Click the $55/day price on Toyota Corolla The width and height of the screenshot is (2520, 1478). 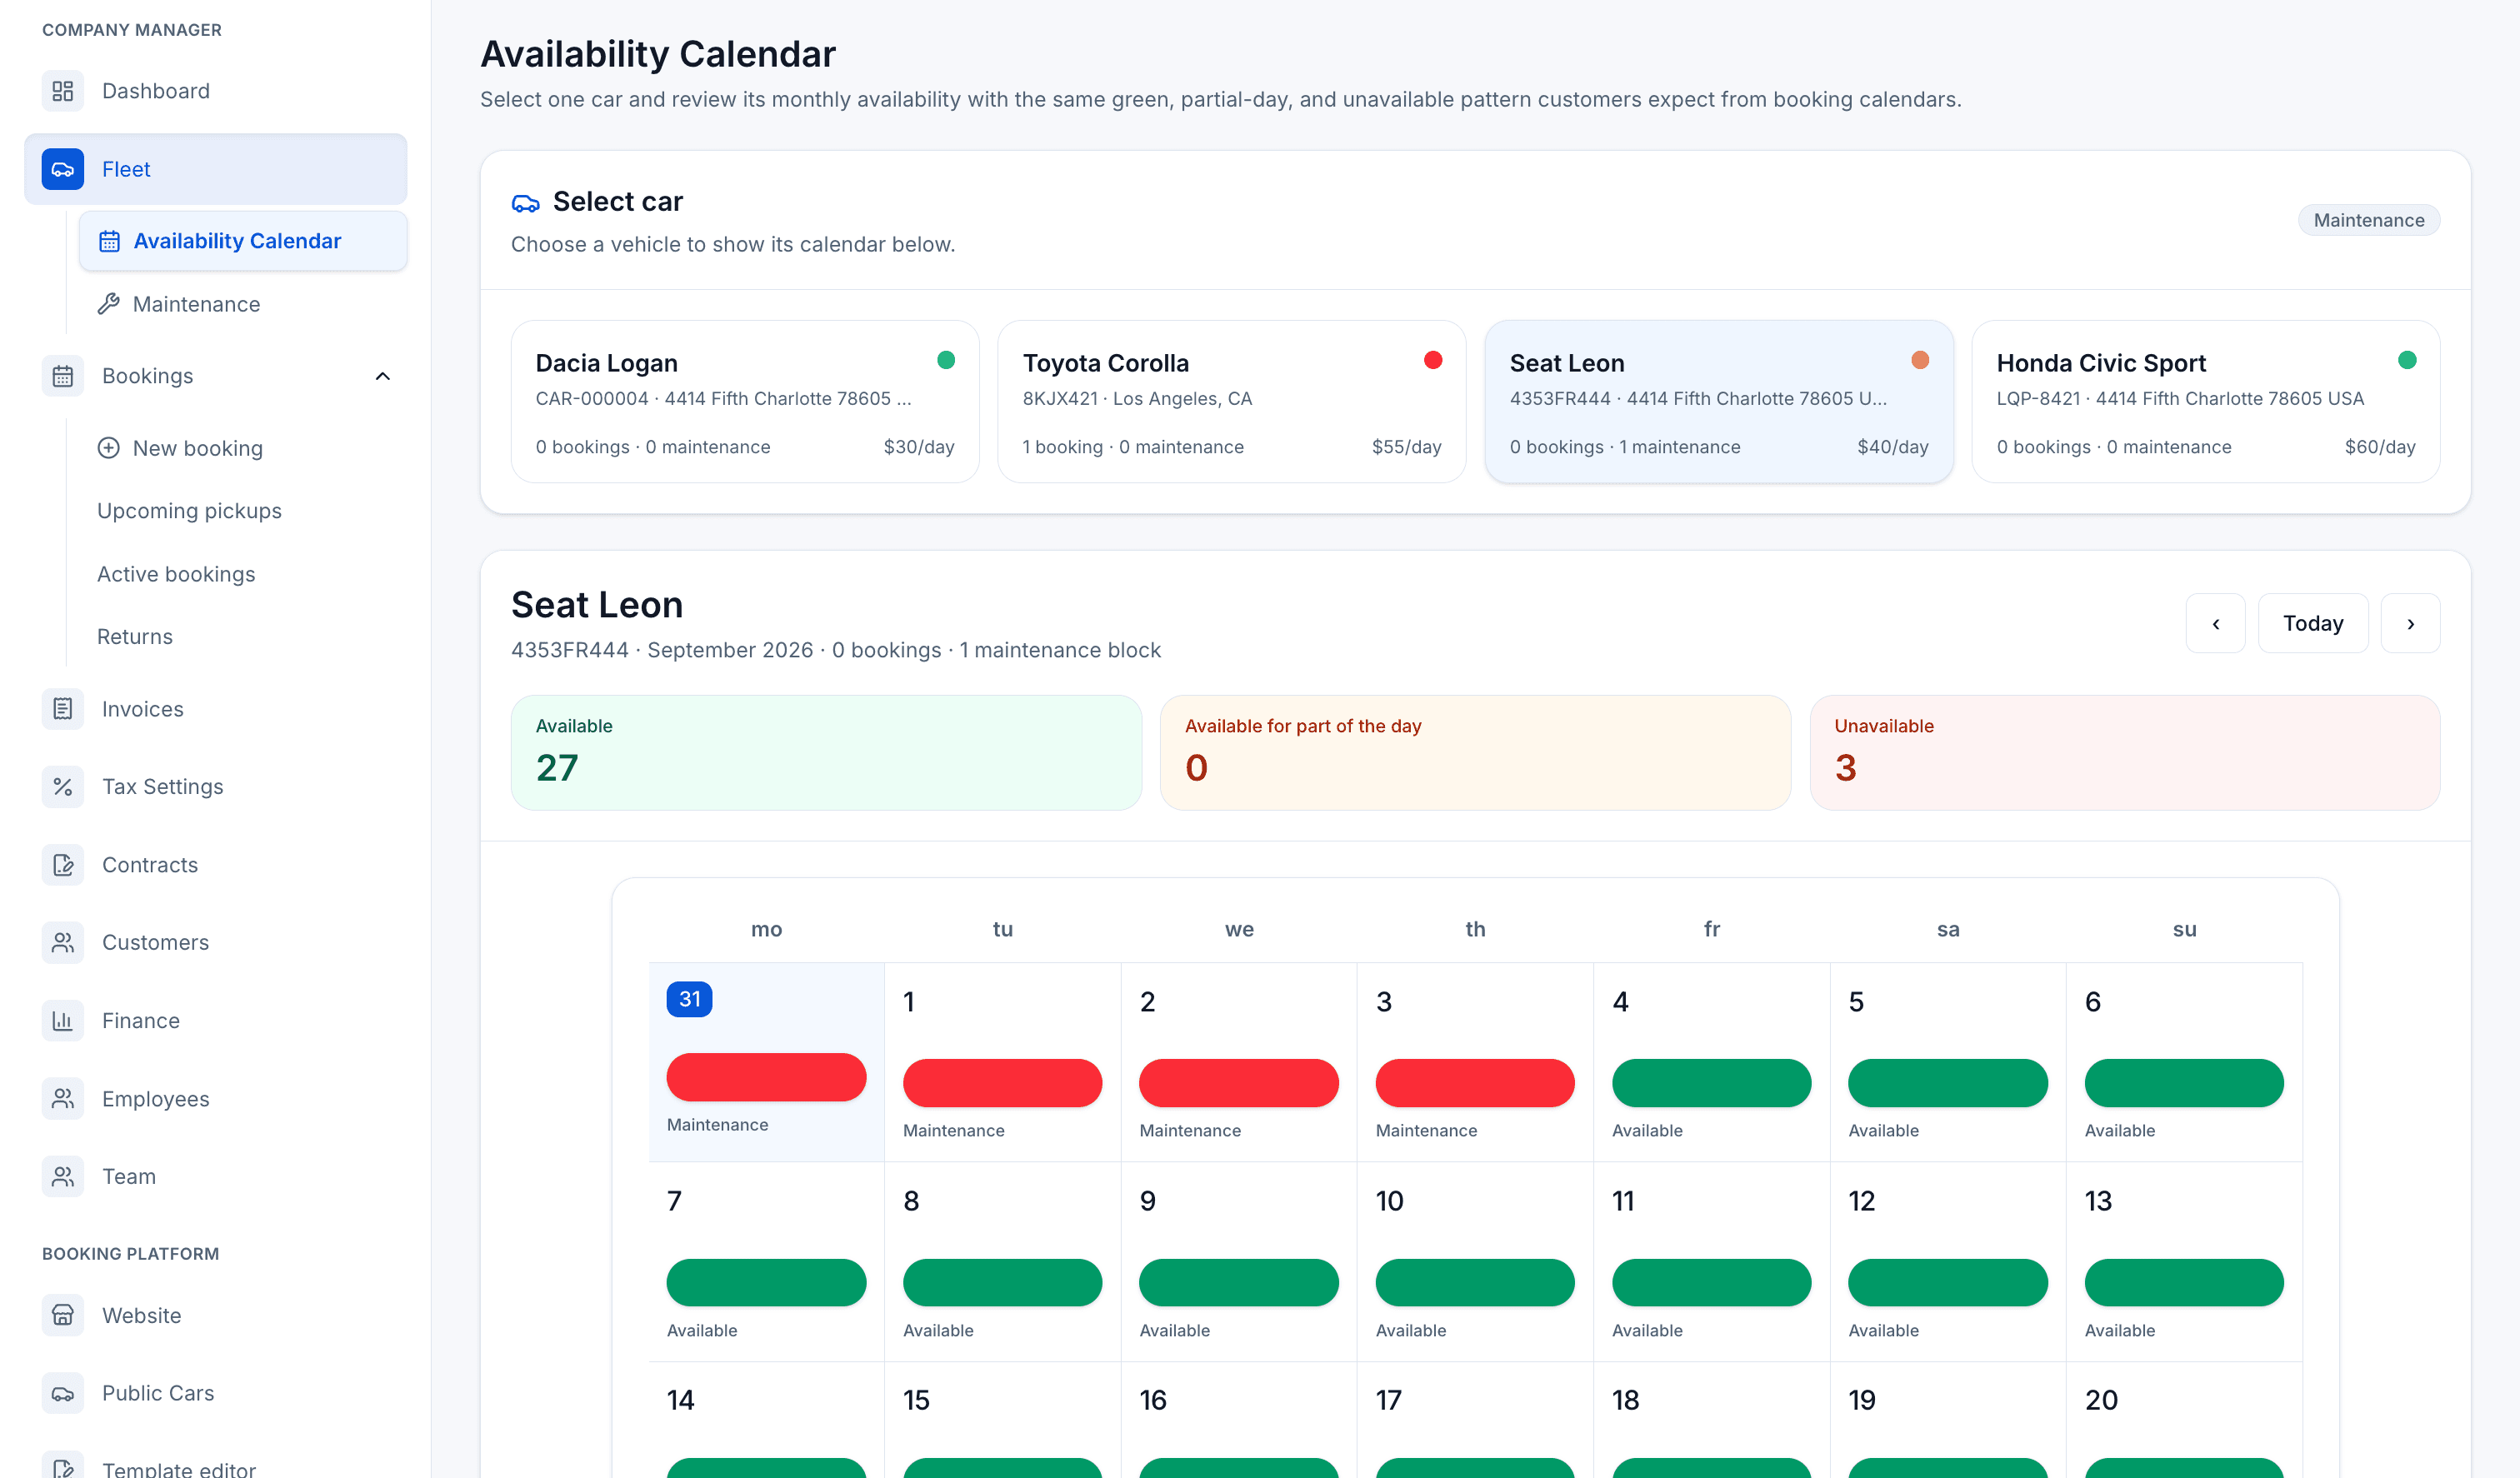click(x=1407, y=447)
